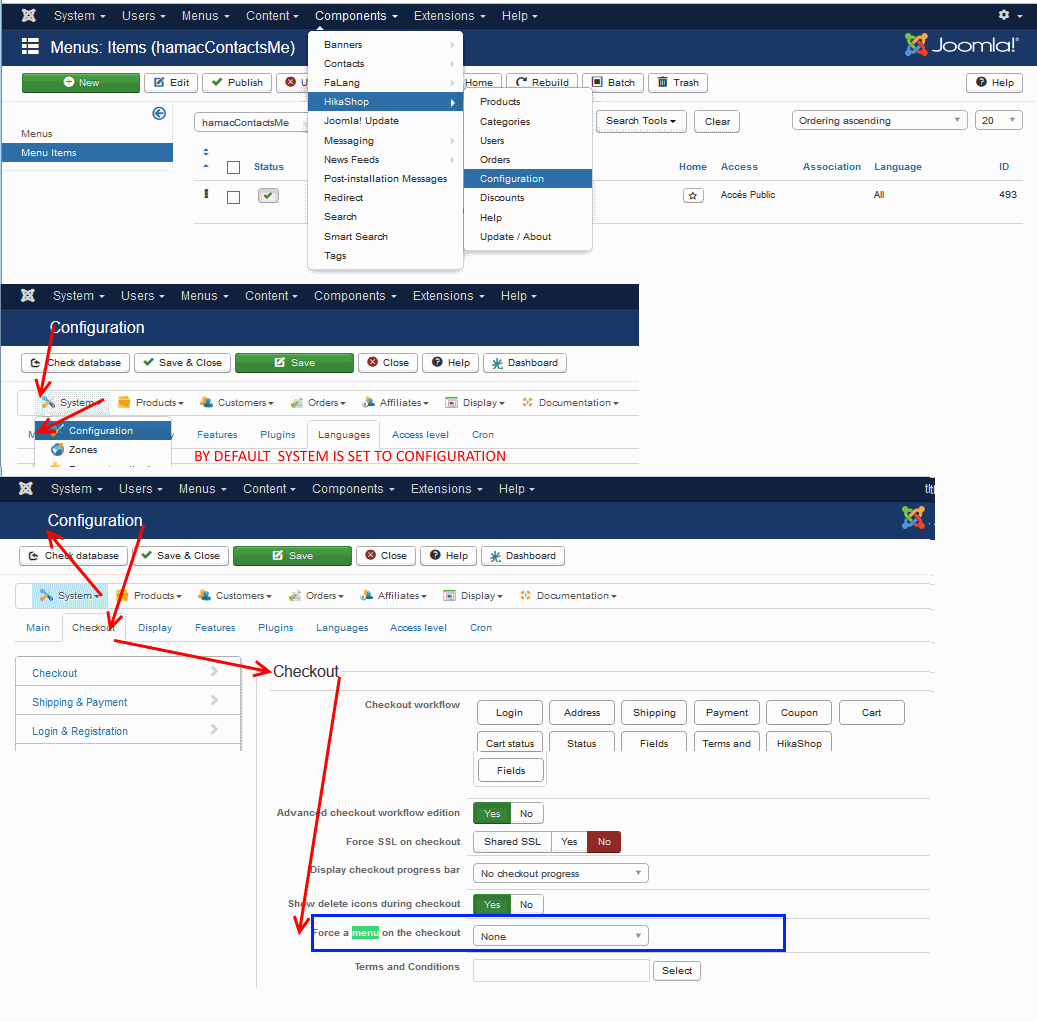Click the reorder handle icon of row 493
The image size is (1037, 1022).
[x=206, y=194]
